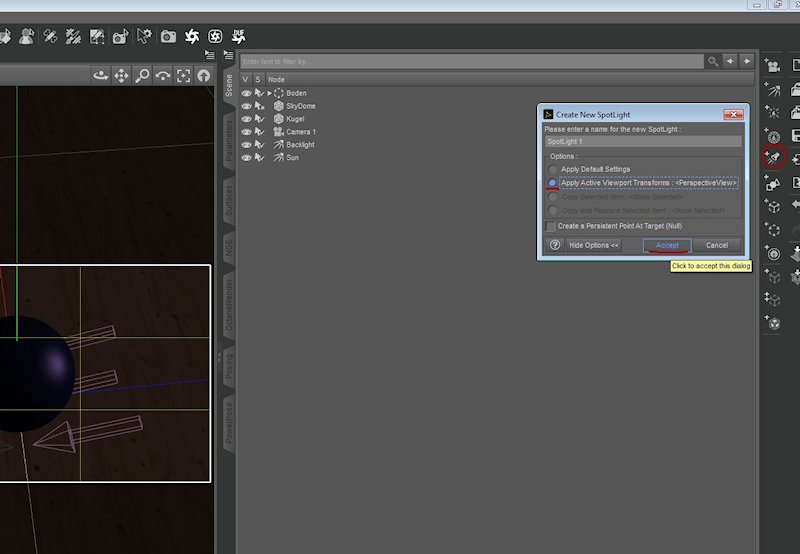Open the OctaneRender side tab

[x=229, y=305]
